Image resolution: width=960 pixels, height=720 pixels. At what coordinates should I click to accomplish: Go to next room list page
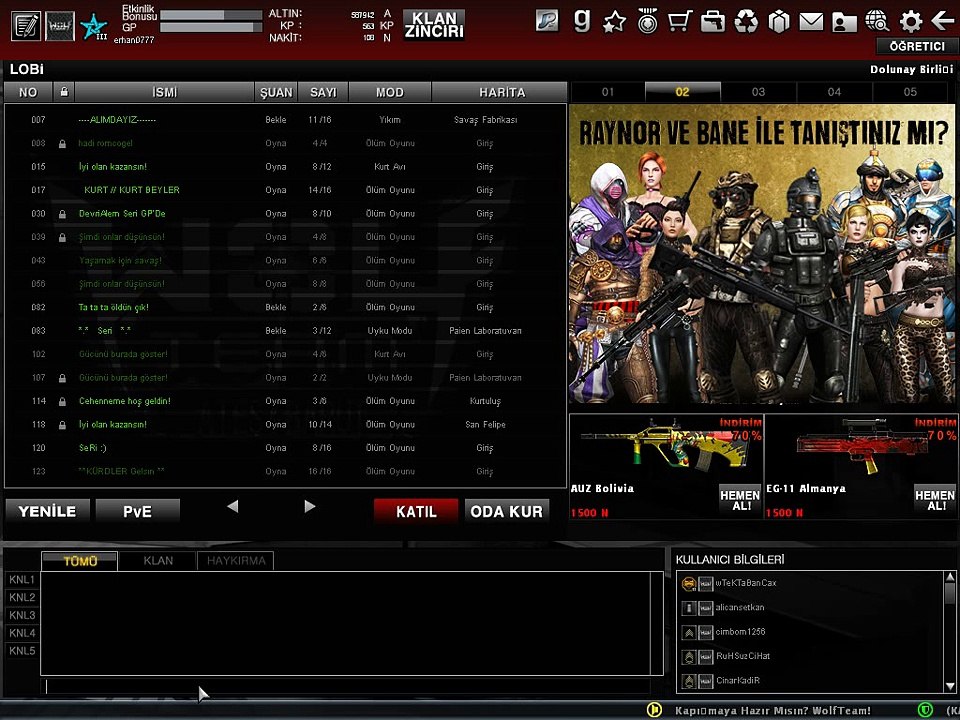[310, 506]
